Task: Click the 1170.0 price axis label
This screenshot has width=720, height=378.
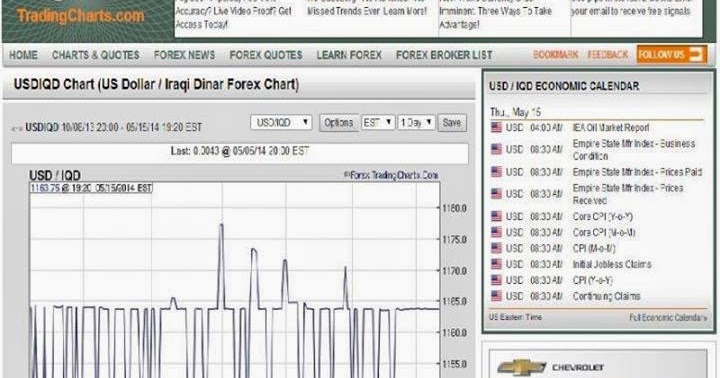Action: (455, 271)
